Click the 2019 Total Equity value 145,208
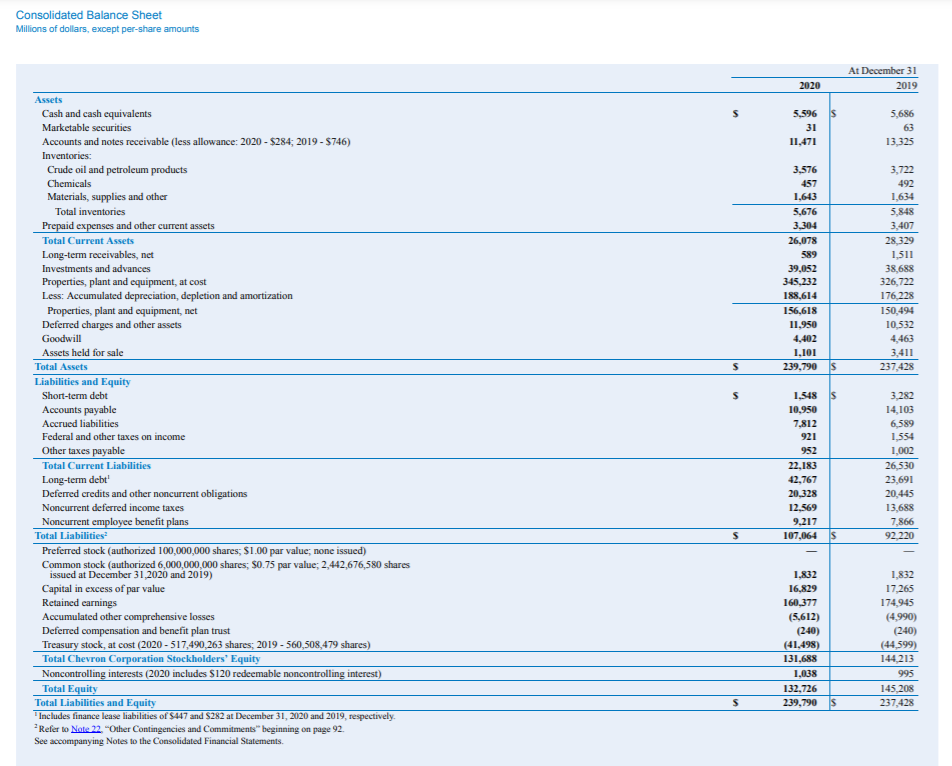Screen dimensions: 952x766 pyautogui.click(x=897, y=689)
